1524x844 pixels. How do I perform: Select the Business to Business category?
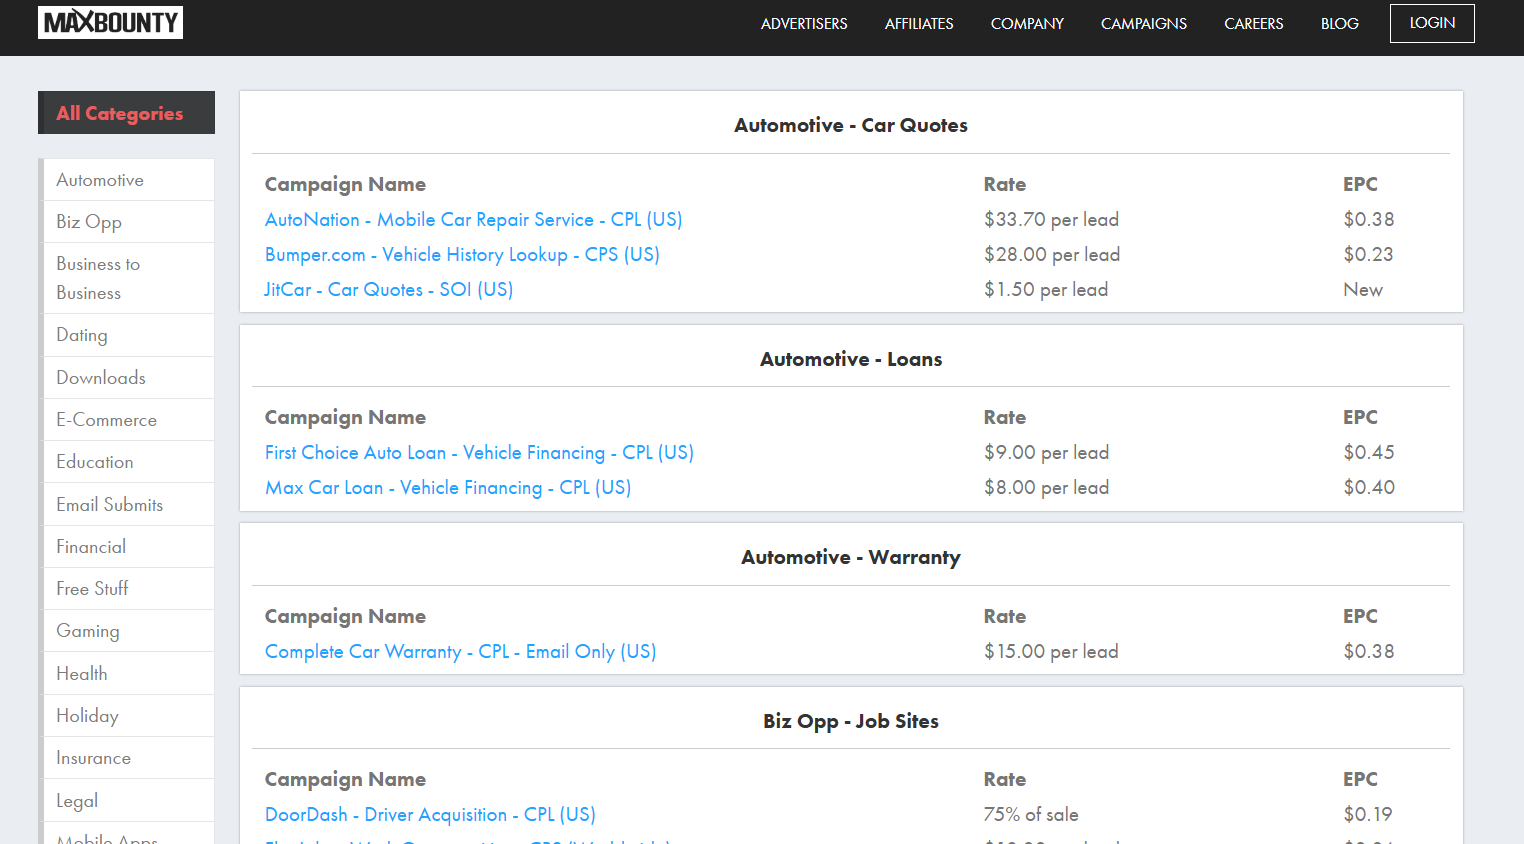[98, 278]
